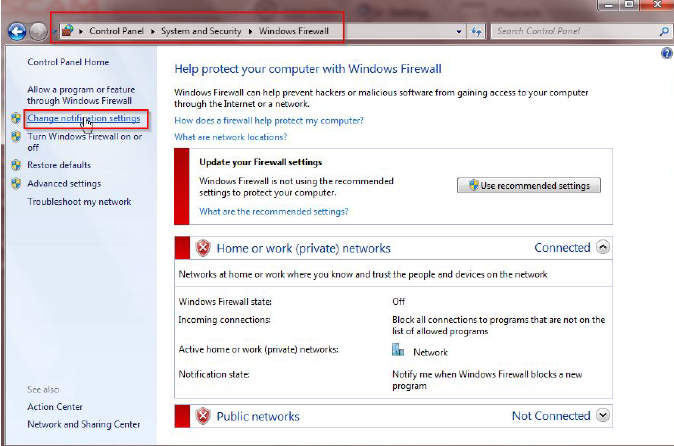Click What are the recommended settings link
Screen dimensions: 674x446
click(x=273, y=211)
